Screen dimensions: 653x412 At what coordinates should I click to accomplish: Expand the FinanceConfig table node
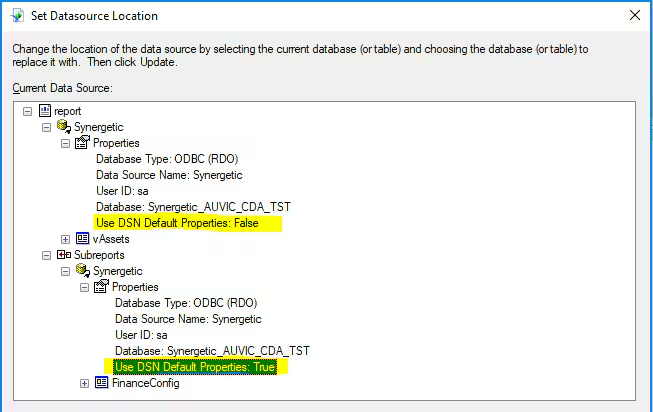click(85, 383)
